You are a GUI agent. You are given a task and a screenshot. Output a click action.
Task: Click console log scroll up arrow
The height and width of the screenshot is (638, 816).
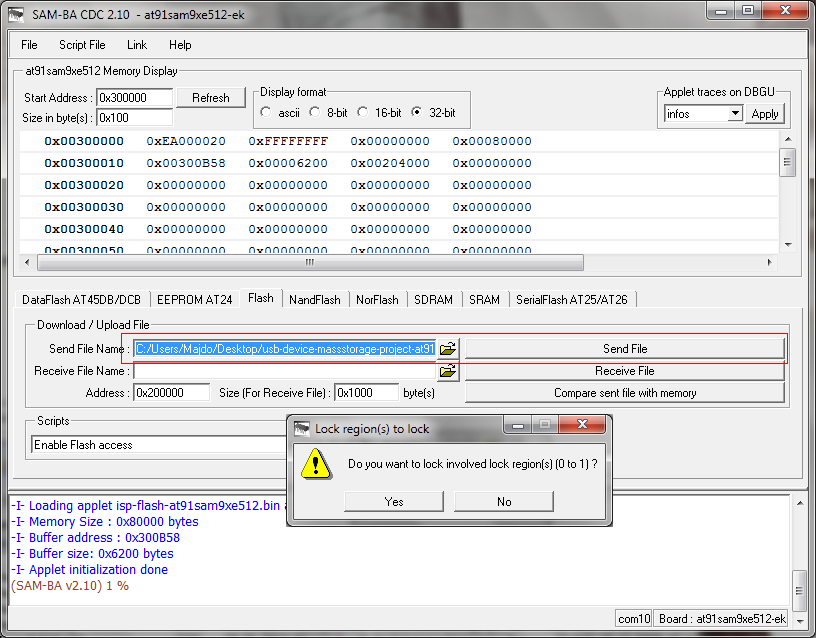(800, 503)
